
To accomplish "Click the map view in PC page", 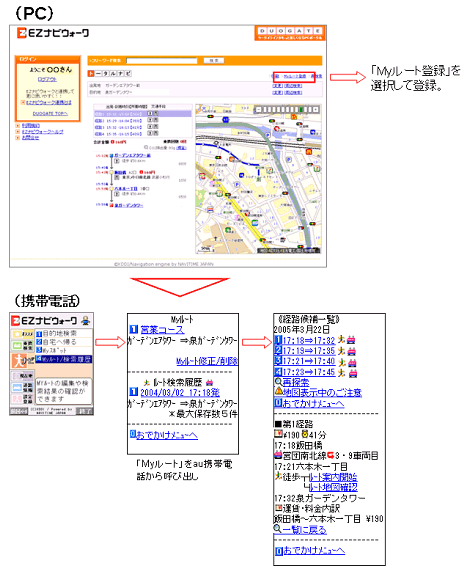I will pos(258,178).
